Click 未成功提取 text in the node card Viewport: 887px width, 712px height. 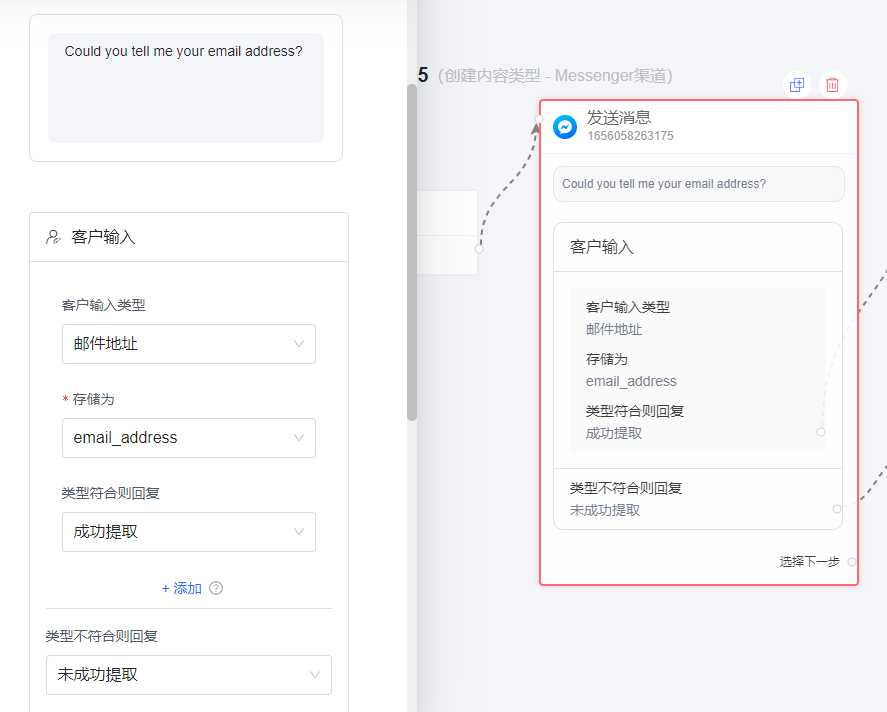tap(605, 510)
